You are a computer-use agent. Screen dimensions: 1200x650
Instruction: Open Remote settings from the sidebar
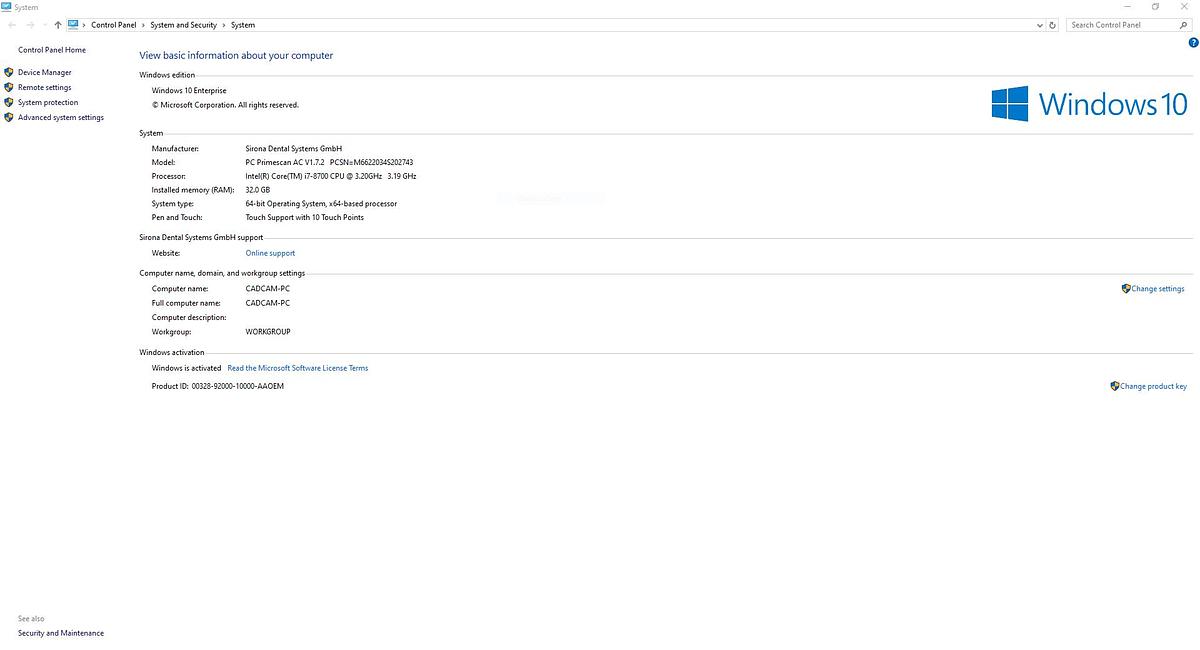44,87
